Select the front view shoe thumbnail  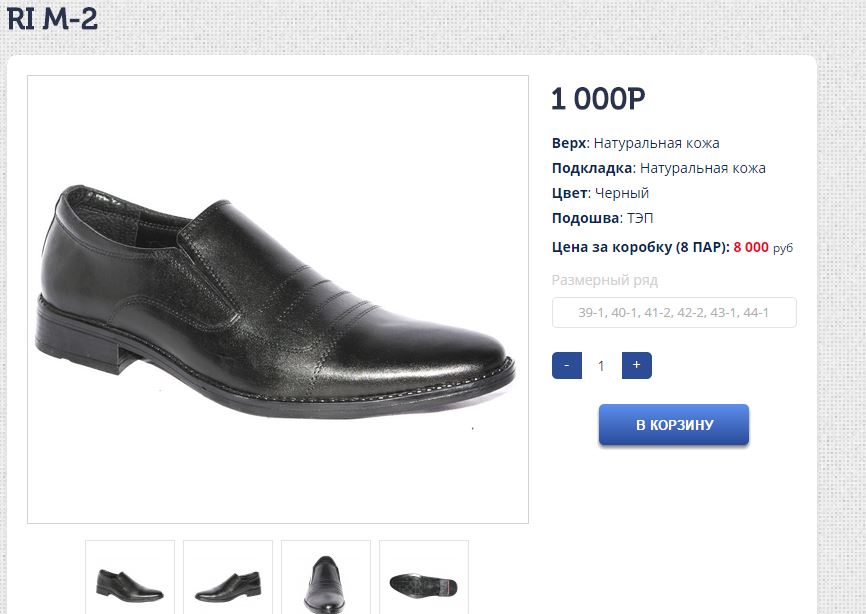pyautogui.click(x=326, y=581)
